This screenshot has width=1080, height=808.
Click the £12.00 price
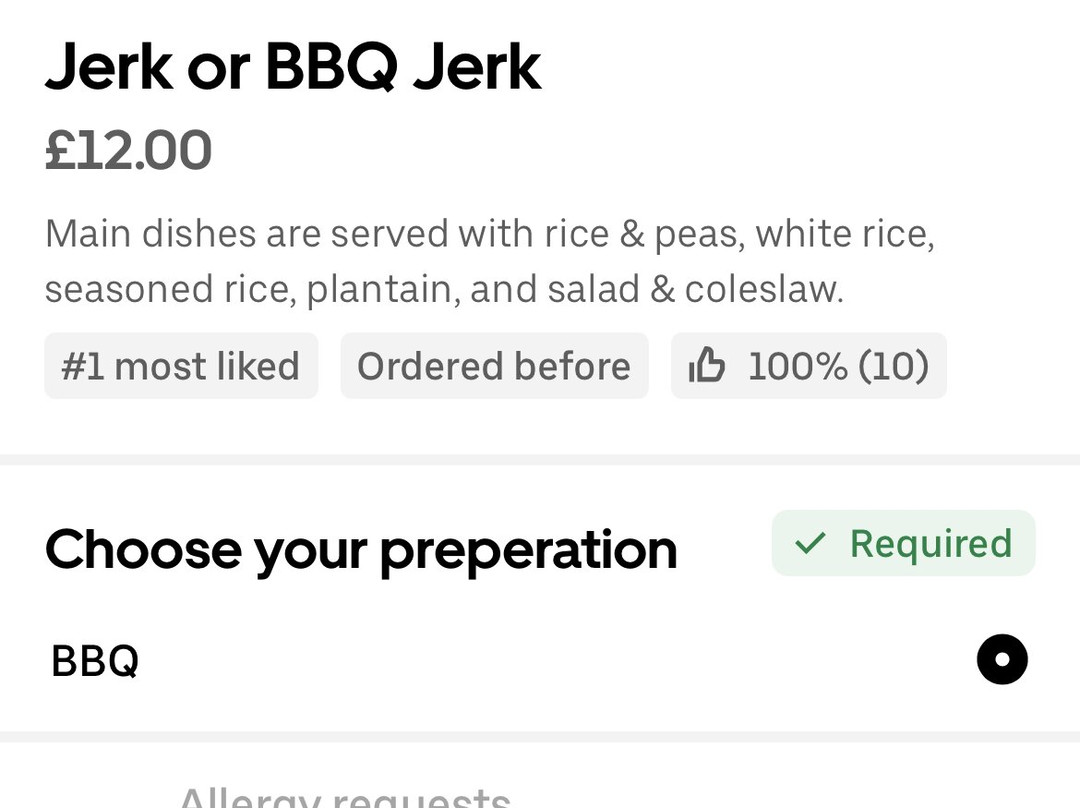point(128,150)
